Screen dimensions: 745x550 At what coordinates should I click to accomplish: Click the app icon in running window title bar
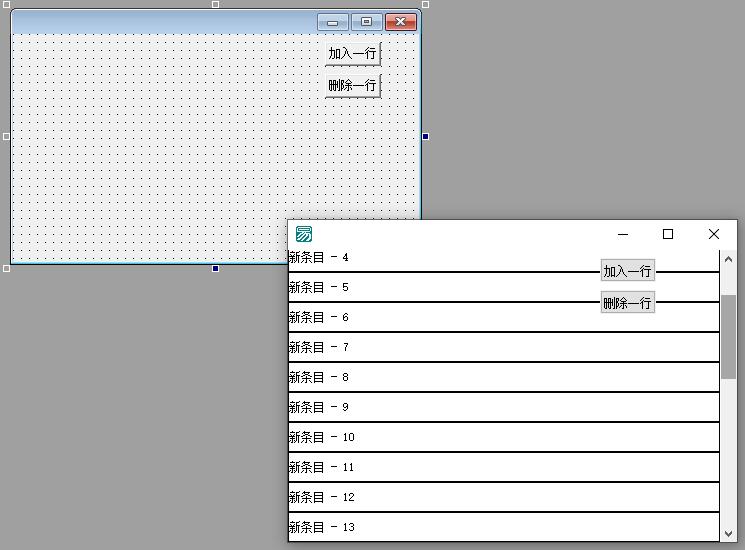pyautogui.click(x=304, y=234)
